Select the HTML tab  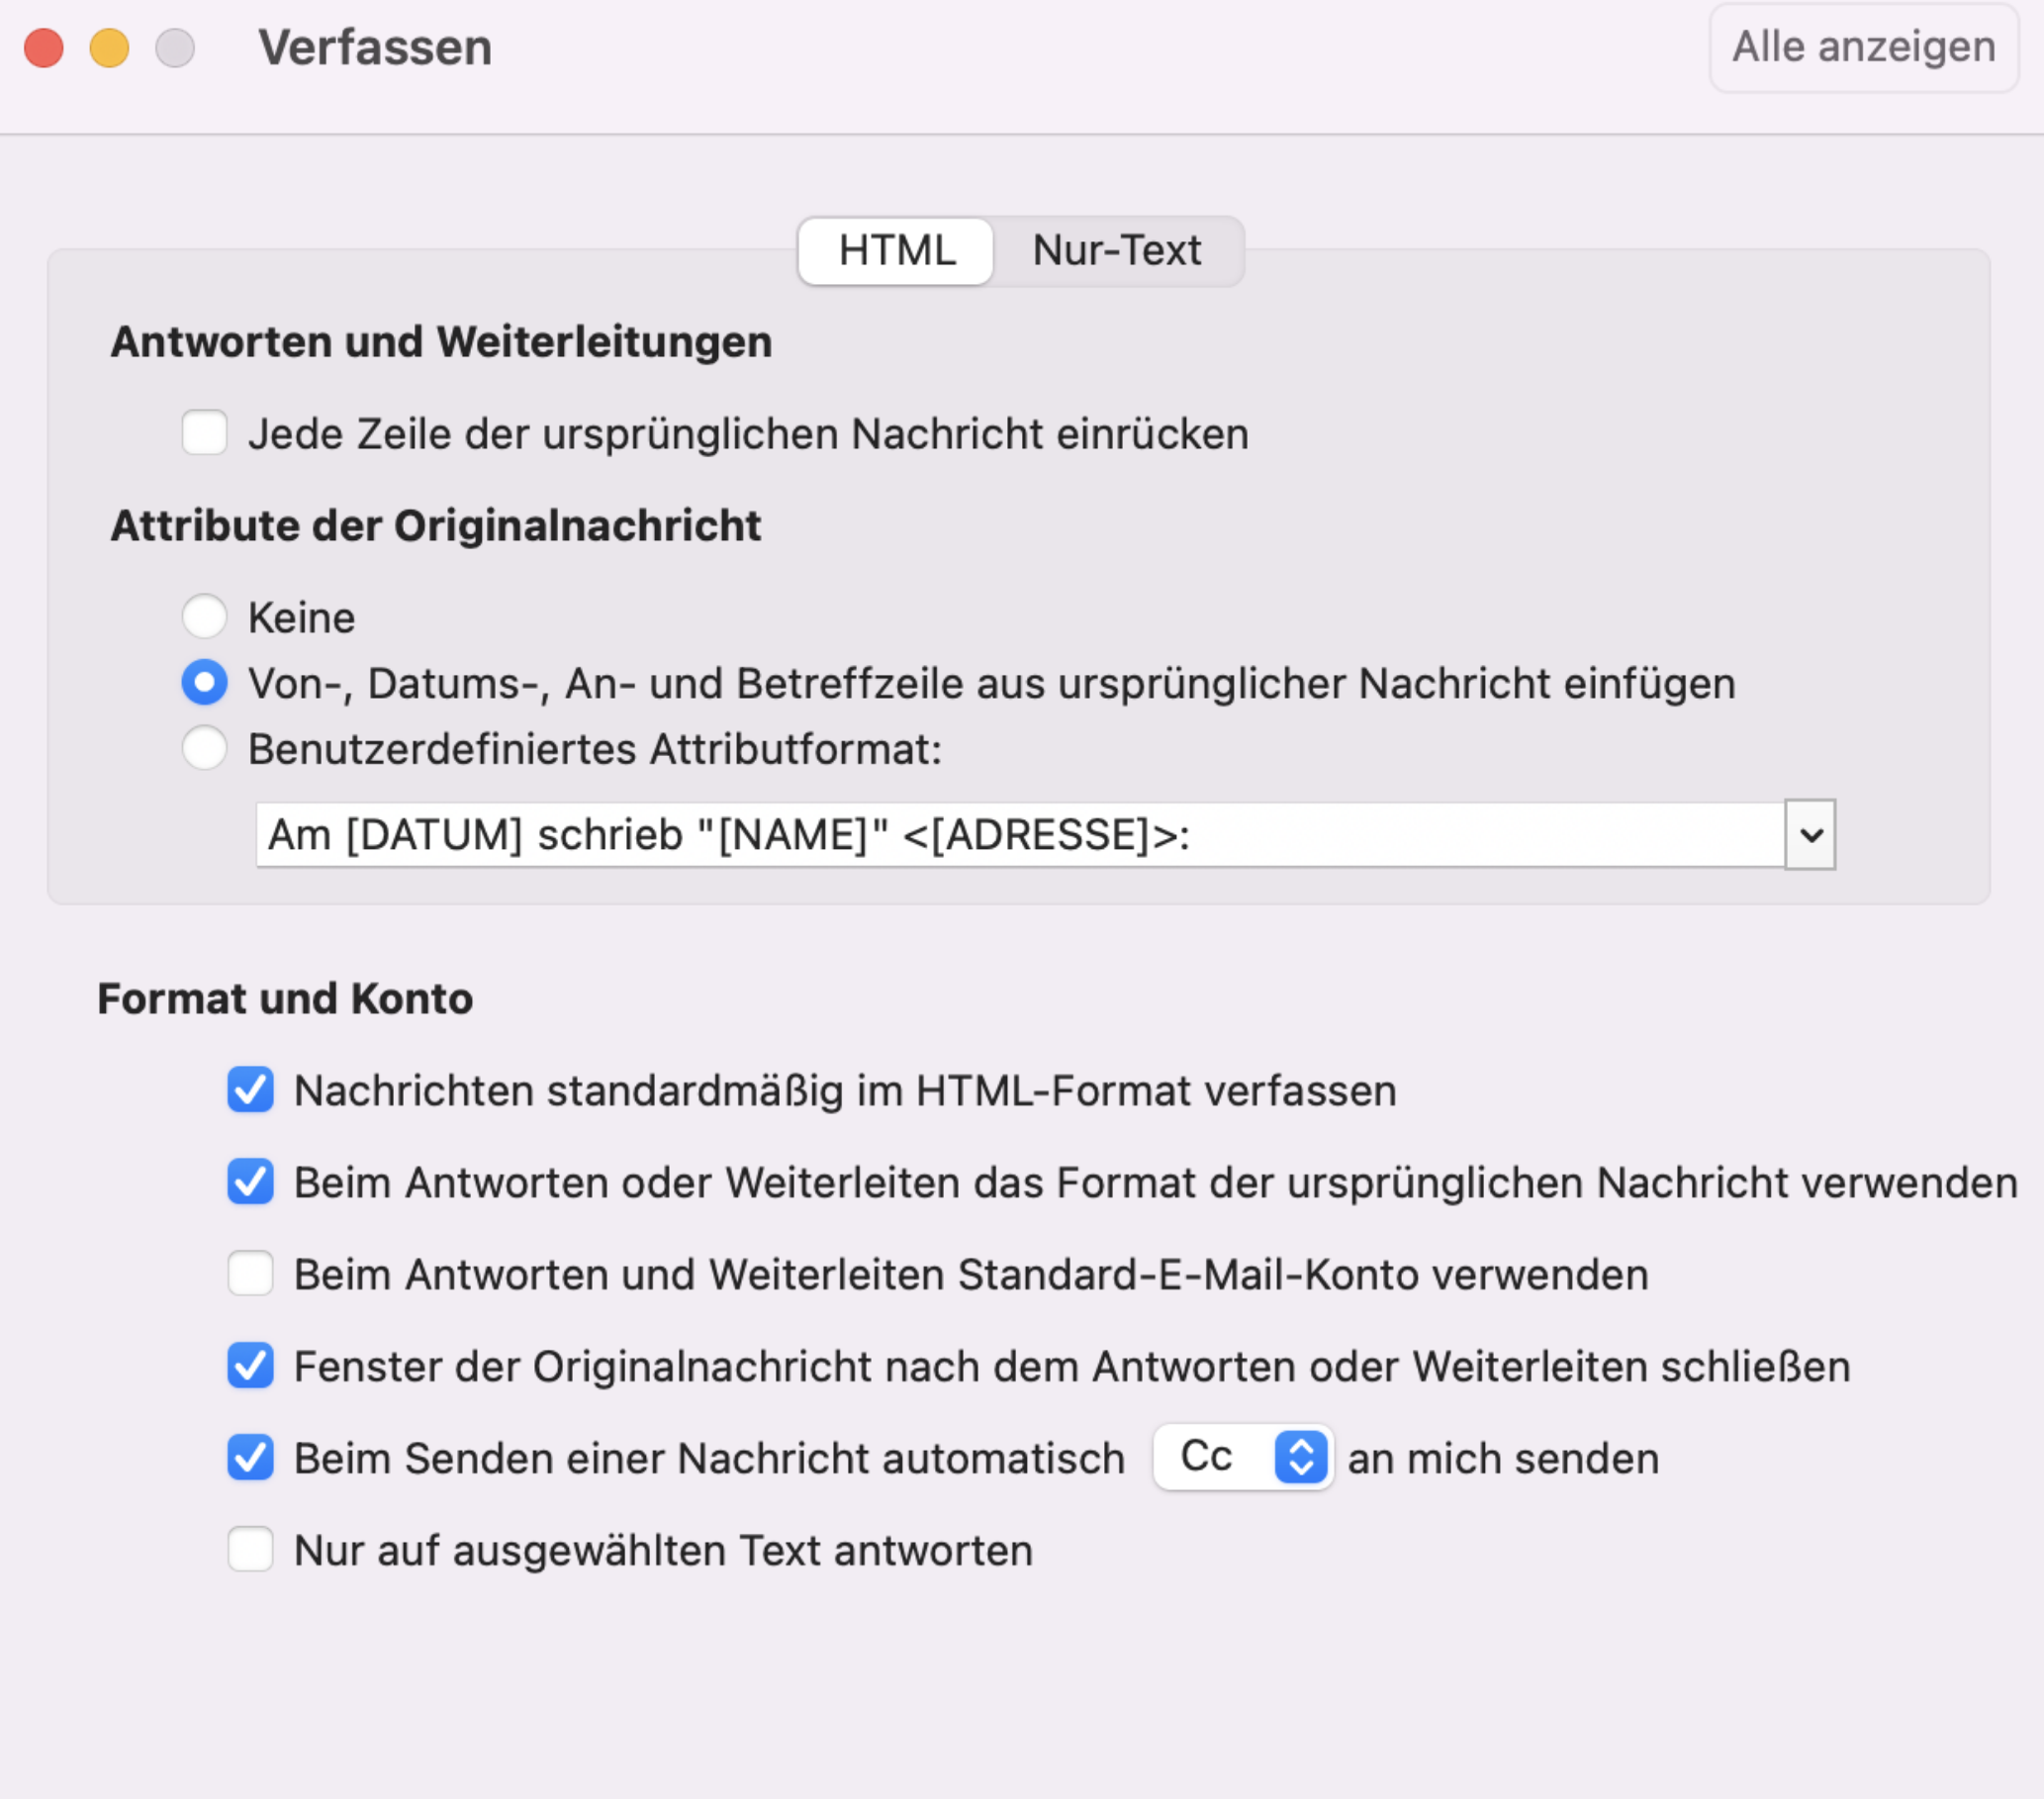pos(896,251)
